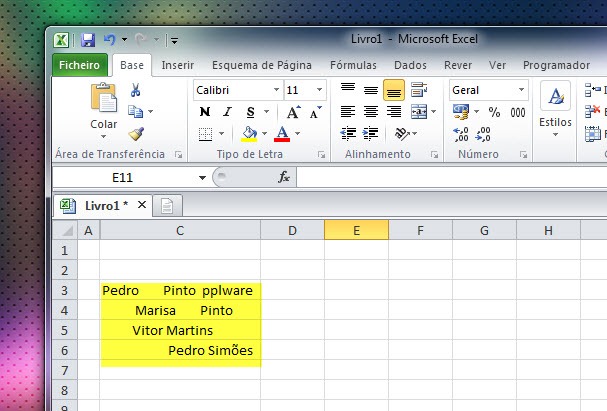Viewport: 607px width, 411px height.
Task: Increase decimal places icon
Action: pos(461,134)
